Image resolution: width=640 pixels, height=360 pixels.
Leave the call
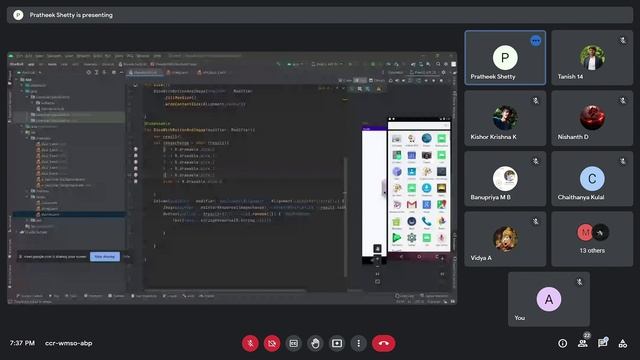pyautogui.click(x=383, y=343)
